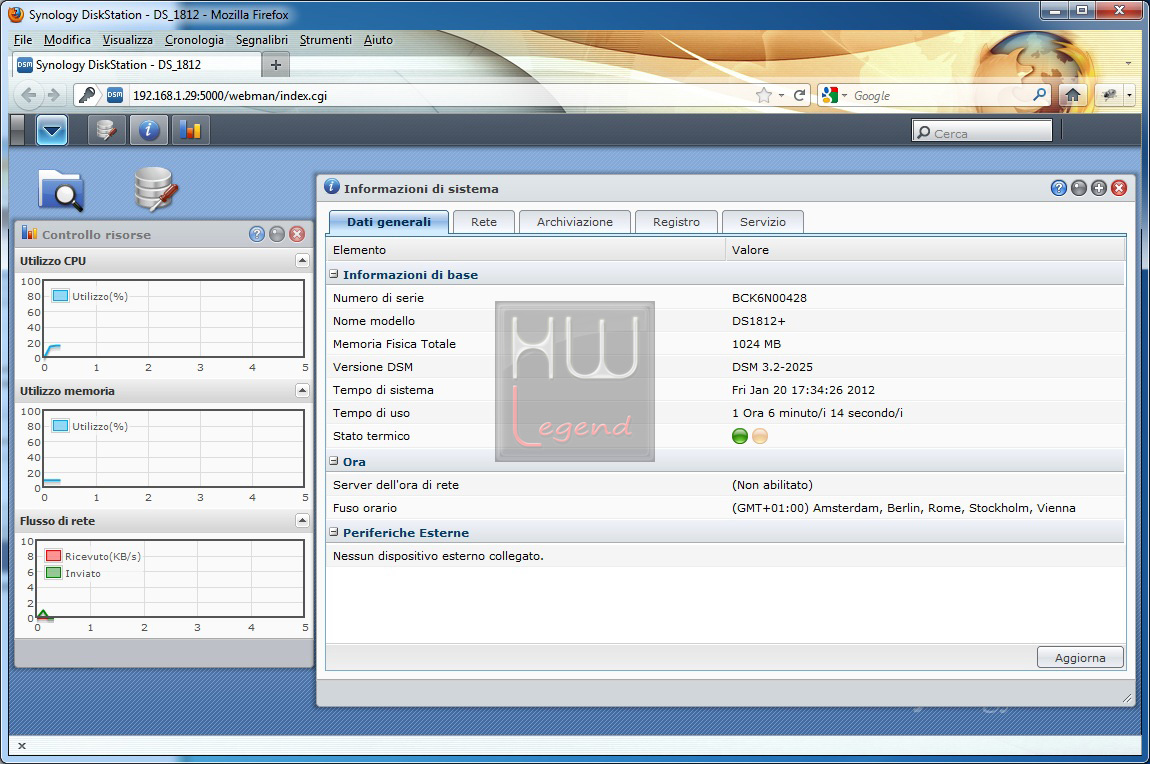Viewport: 1150px width, 764px height.
Task: Close the Controllo risorse widget
Action: [x=297, y=234]
